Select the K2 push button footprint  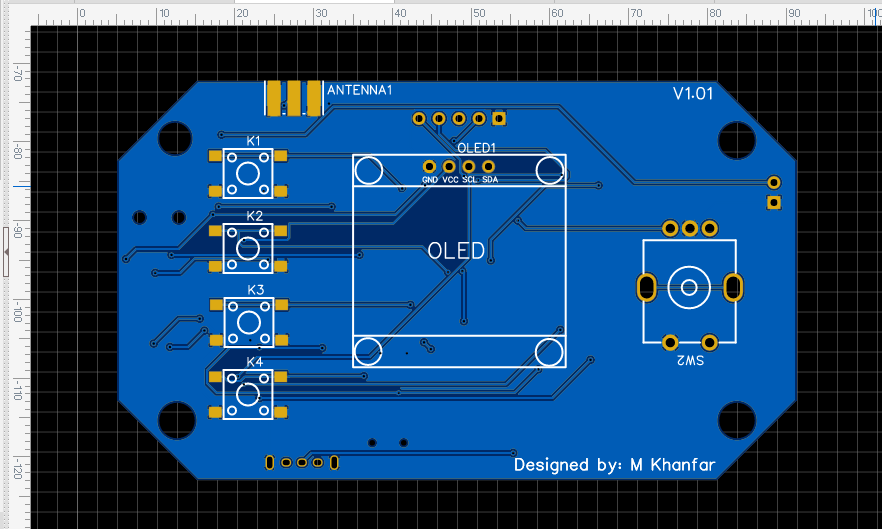pos(248,248)
